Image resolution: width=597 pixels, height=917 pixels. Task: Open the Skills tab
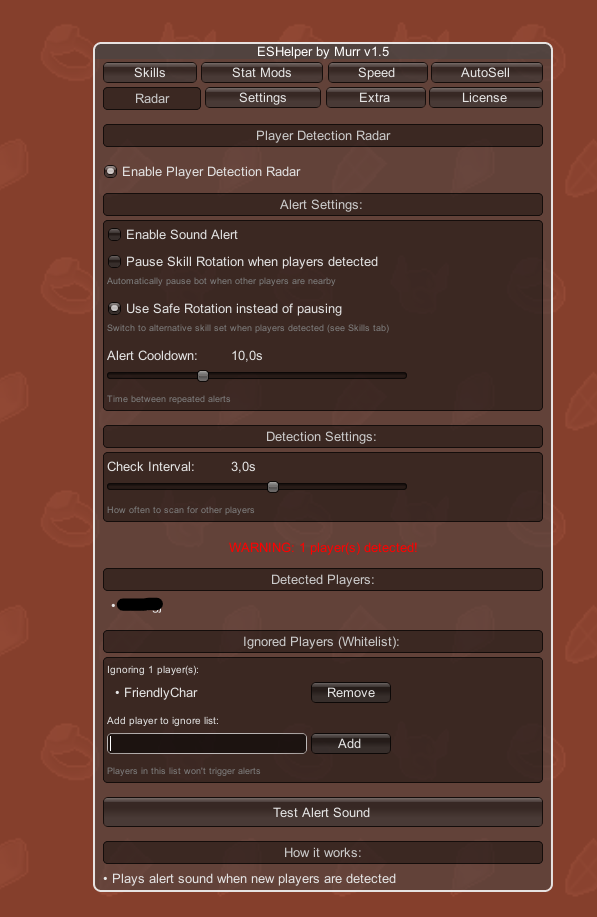[150, 73]
